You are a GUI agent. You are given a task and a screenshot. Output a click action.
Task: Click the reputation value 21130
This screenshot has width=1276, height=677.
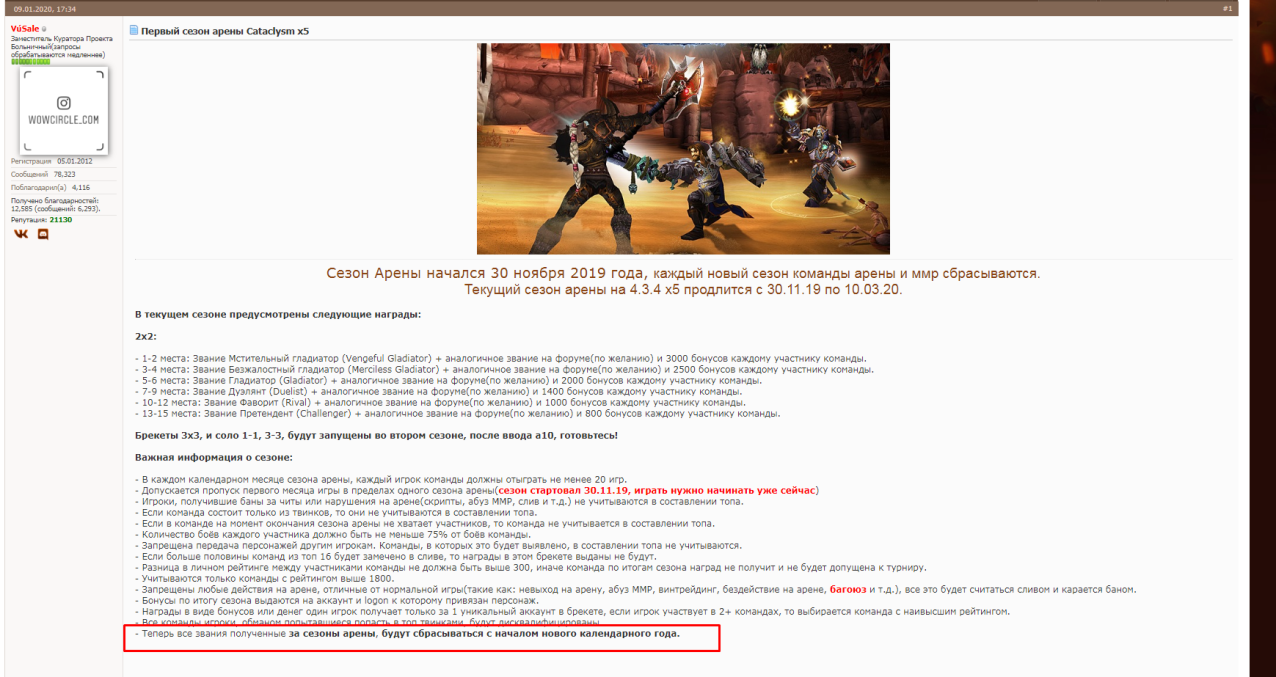point(55,219)
